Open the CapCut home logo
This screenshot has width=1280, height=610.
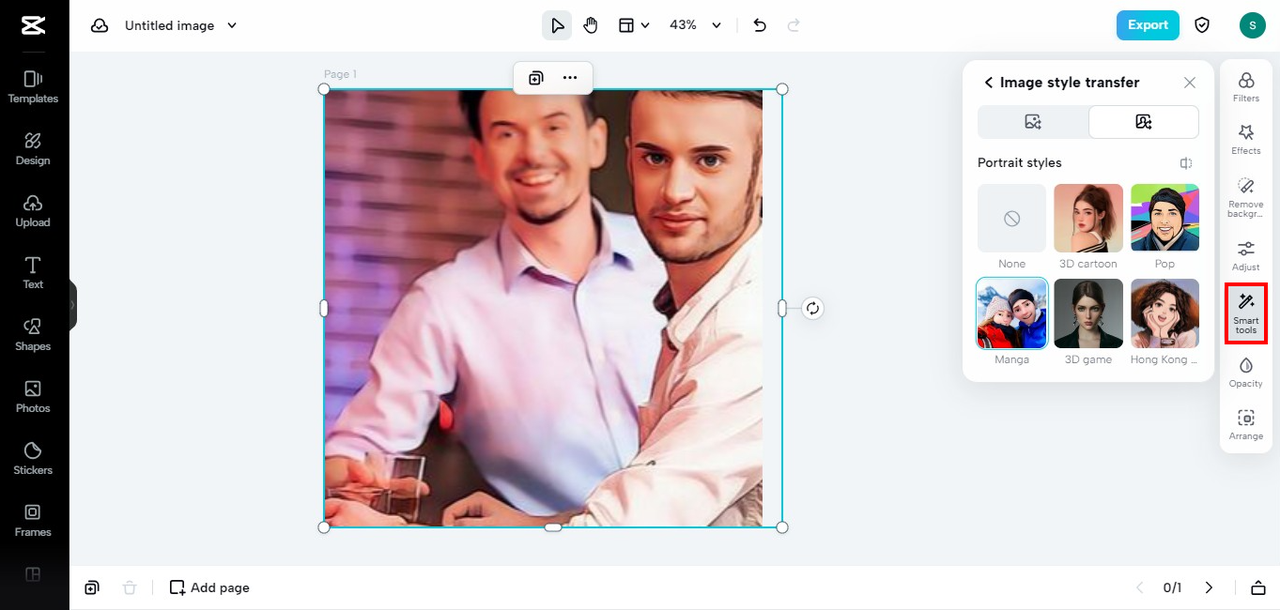(33, 26)
